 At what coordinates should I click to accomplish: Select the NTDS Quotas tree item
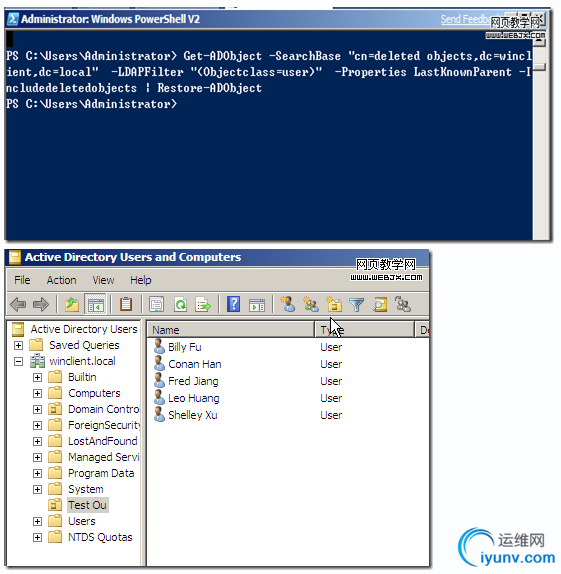pyautogui.click(x=100, y=537)
